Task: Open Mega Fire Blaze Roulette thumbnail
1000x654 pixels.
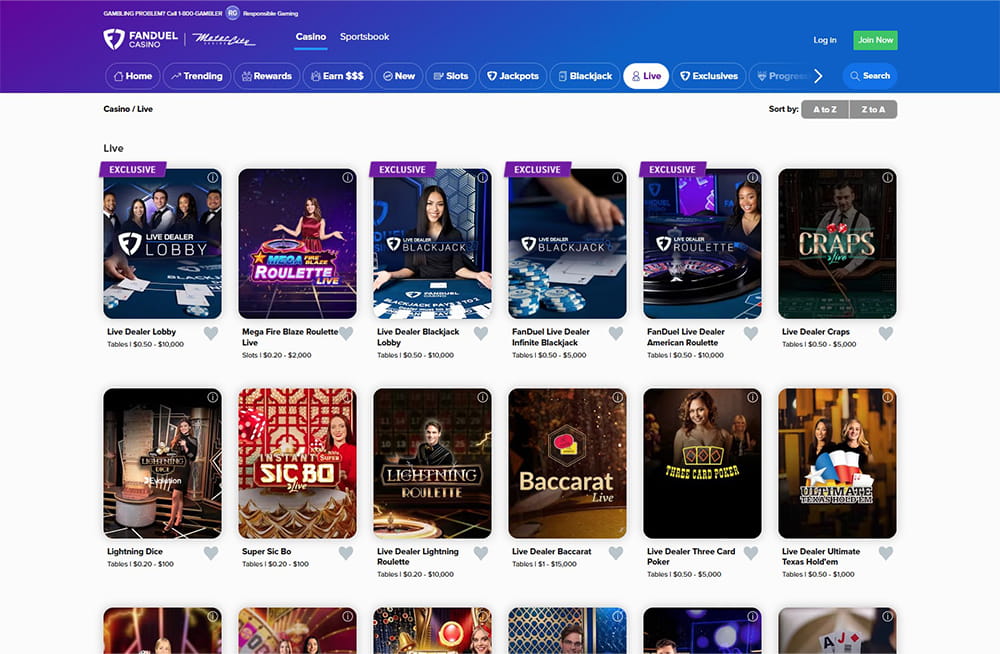Action: coord(298,244)
